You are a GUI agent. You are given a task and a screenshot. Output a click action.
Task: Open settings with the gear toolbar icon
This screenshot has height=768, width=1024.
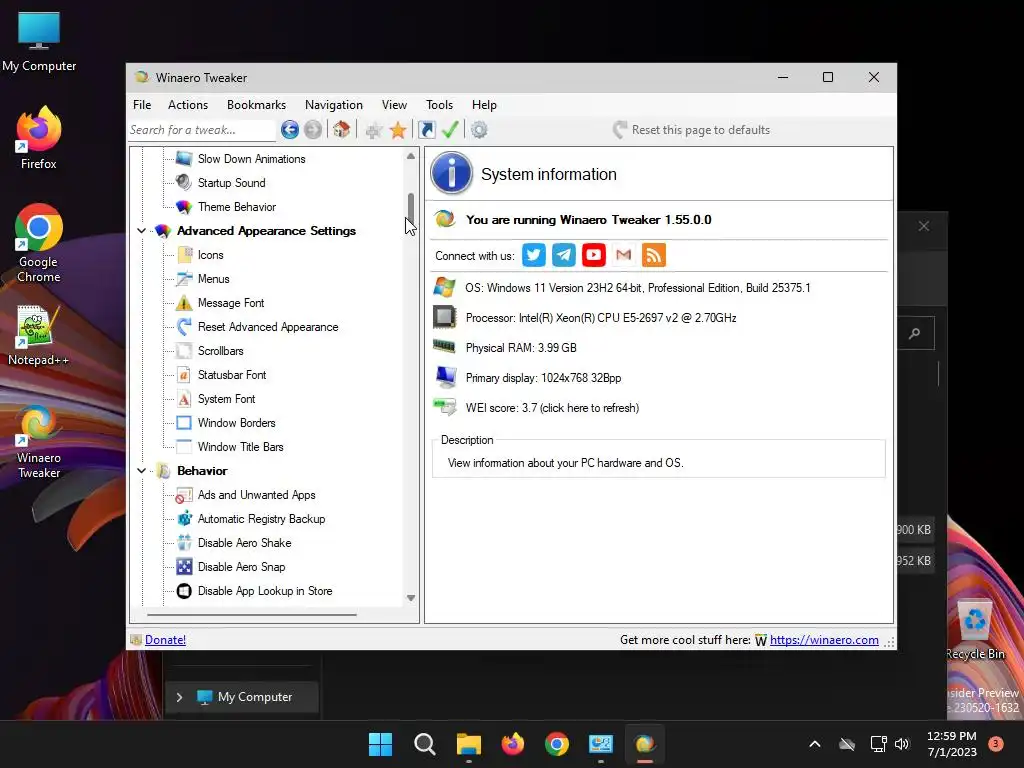click(479, 130)
